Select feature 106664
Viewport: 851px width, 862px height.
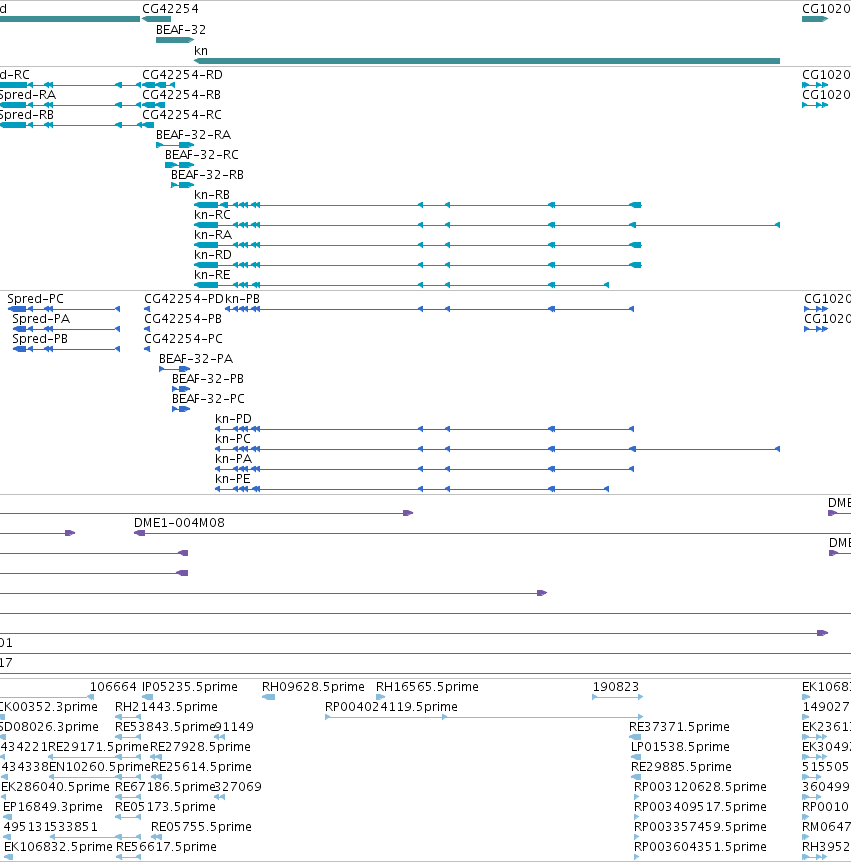click(113, 687)
